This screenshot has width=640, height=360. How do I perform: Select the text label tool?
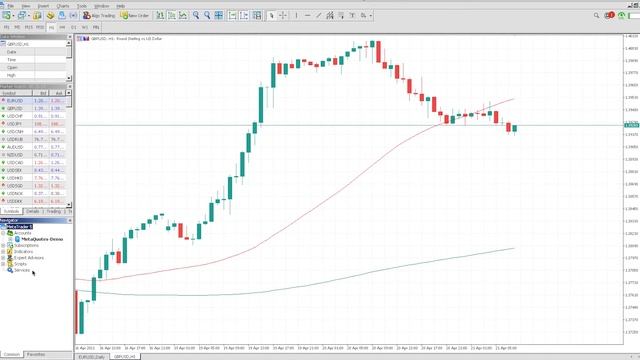click(352, 16)
